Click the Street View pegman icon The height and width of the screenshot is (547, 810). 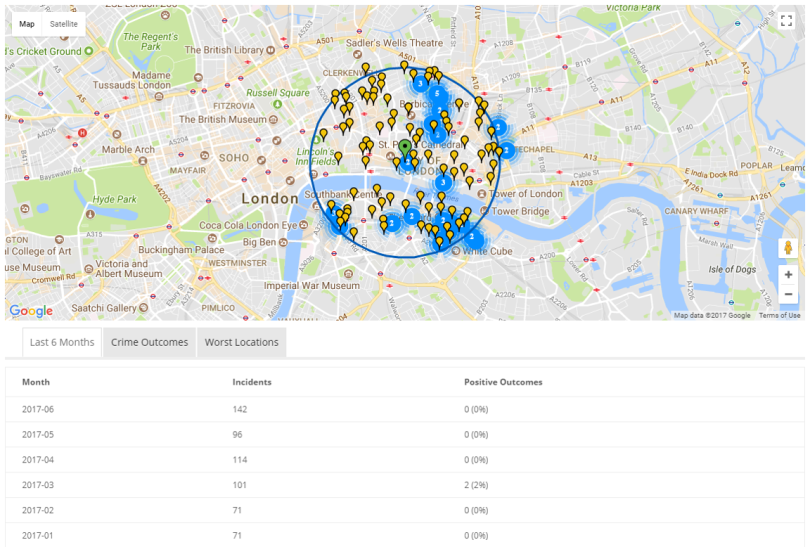coord(788,248)
